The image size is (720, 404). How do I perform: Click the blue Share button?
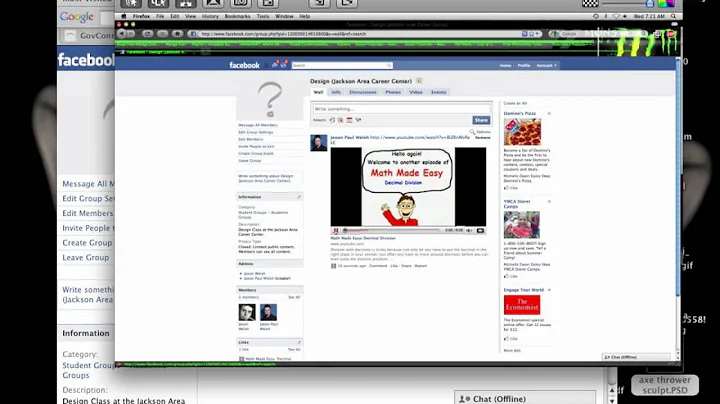481,120
